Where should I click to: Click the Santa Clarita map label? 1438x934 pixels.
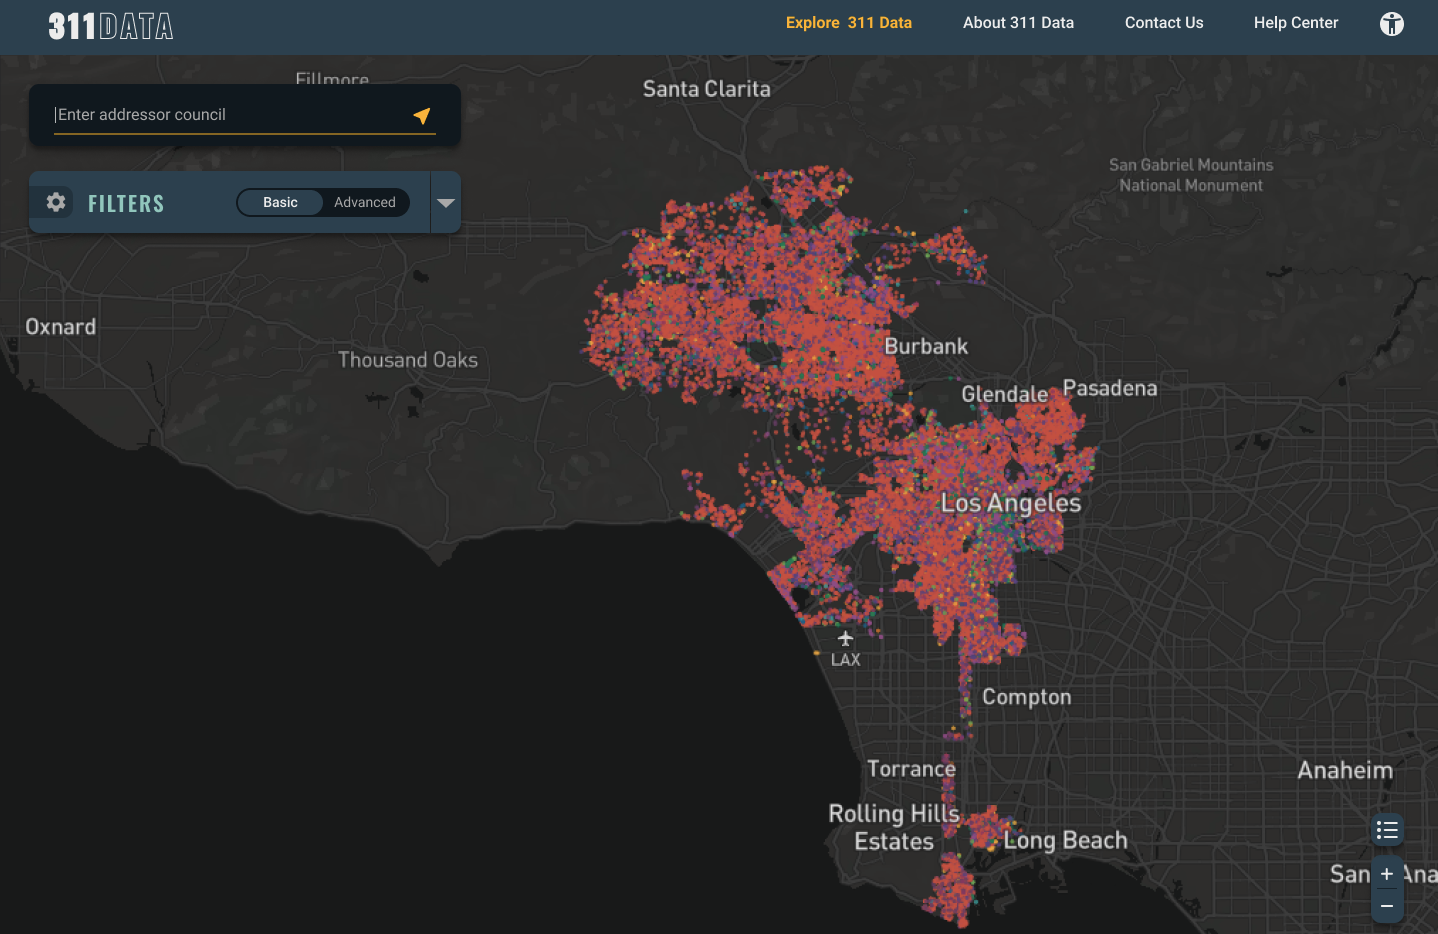(706, 89)
